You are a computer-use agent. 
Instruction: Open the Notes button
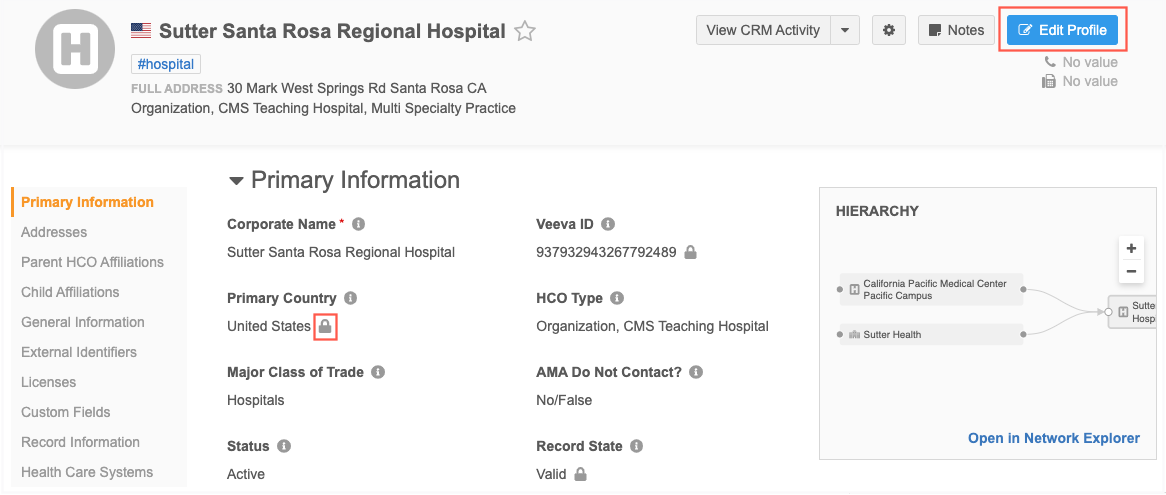pyautogui.click(x=956, y=30)
